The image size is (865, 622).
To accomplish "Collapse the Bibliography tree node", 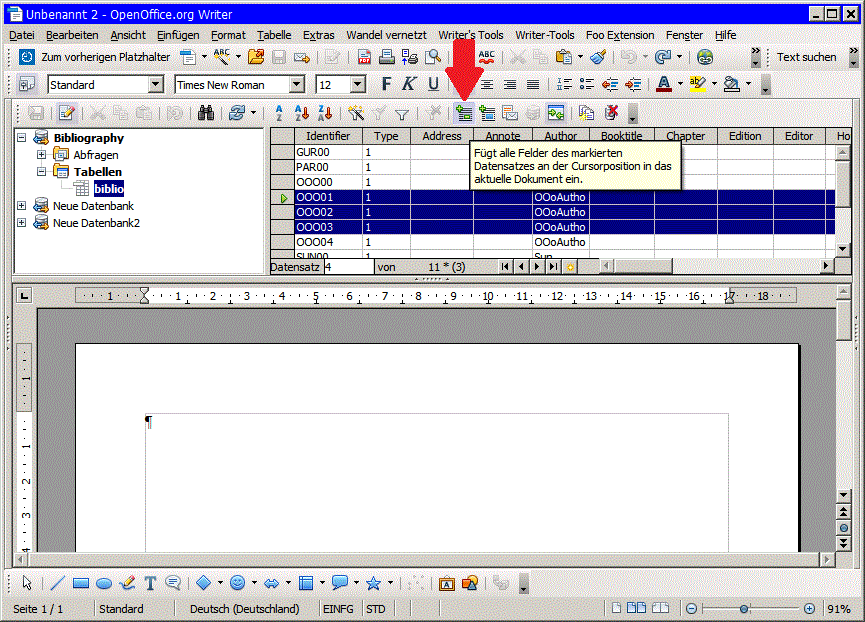I will (x=22, y=137).
